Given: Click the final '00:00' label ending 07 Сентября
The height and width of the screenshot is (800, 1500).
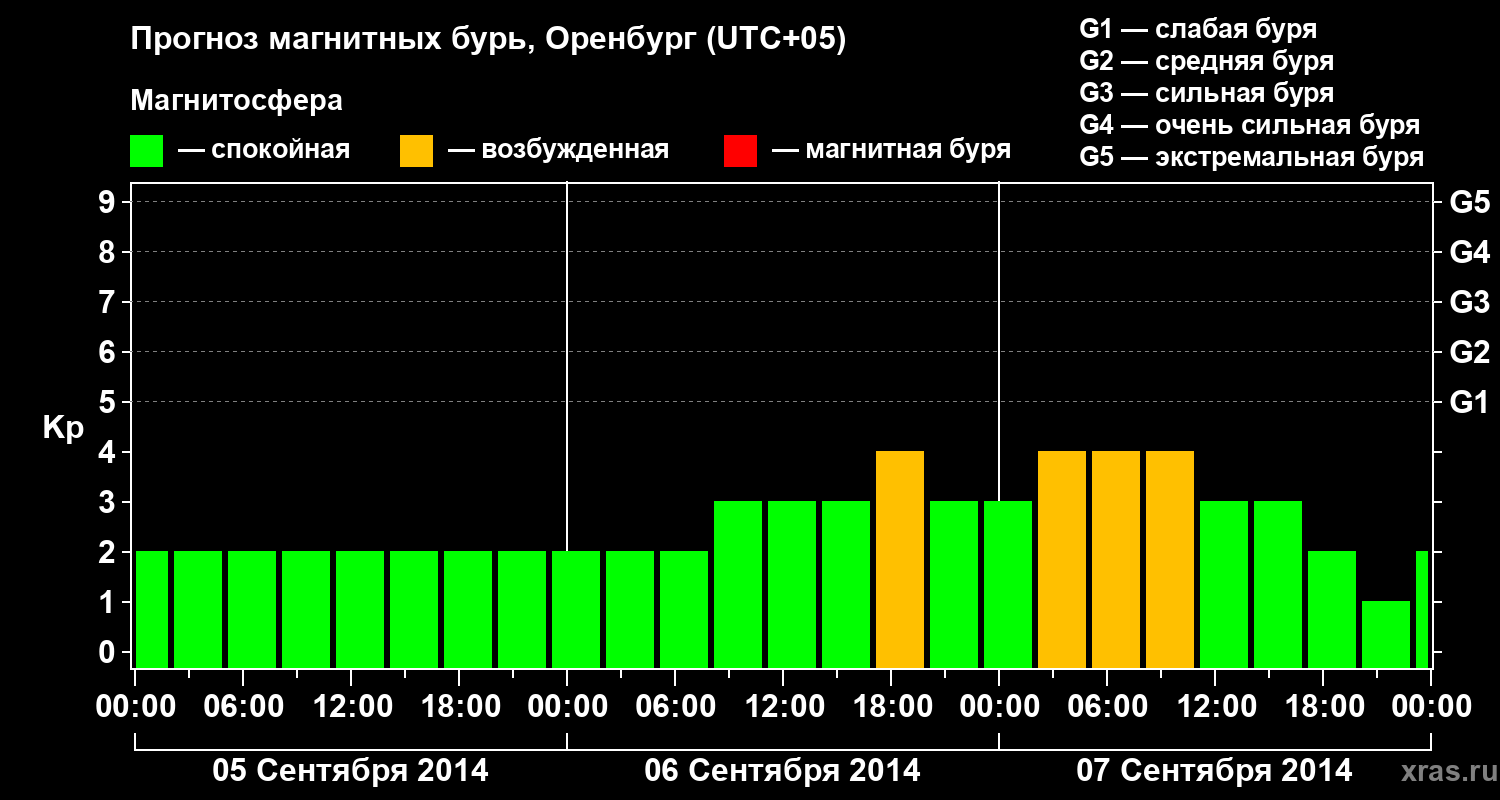Looking at the screenshot, I should tap(1432, 707).
